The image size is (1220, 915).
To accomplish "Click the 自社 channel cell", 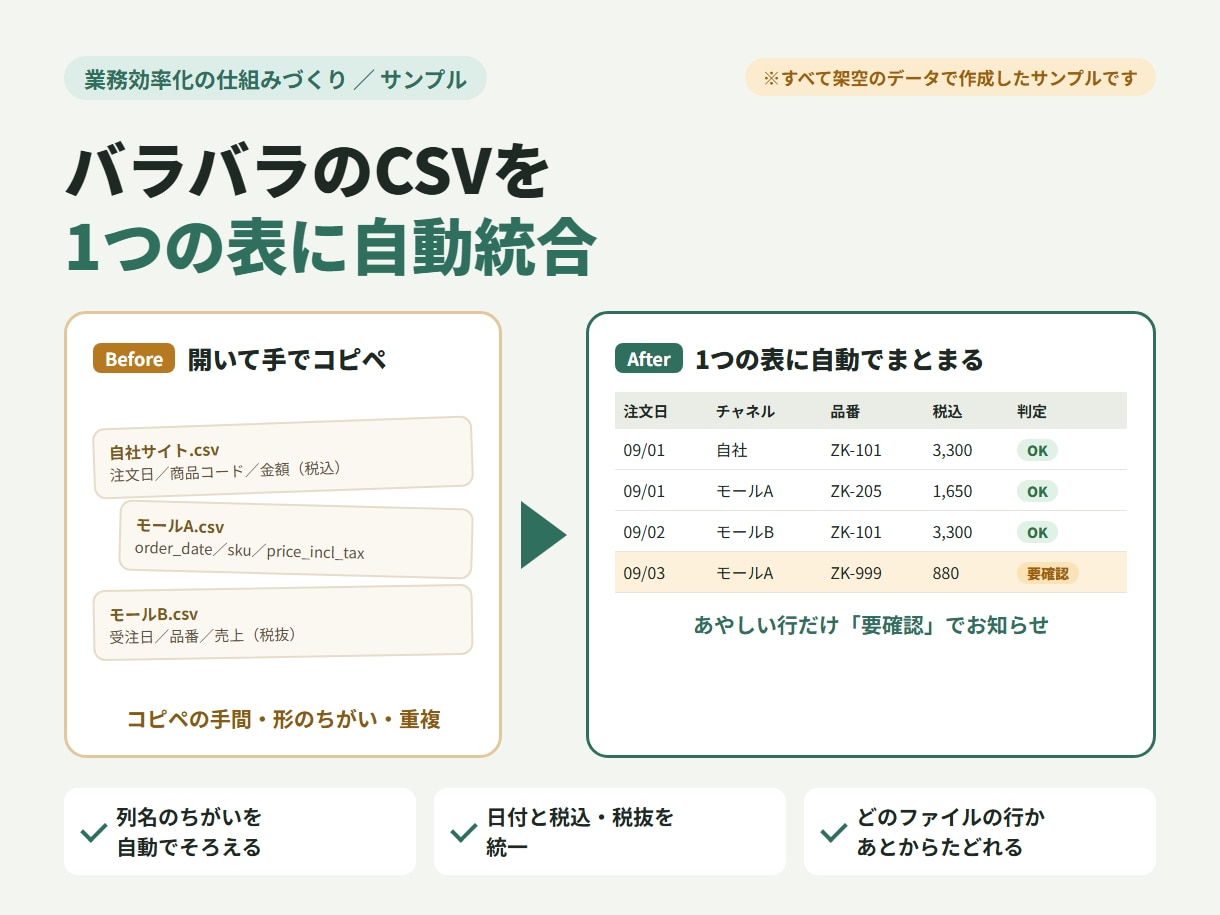I will (x=732, y=450).
